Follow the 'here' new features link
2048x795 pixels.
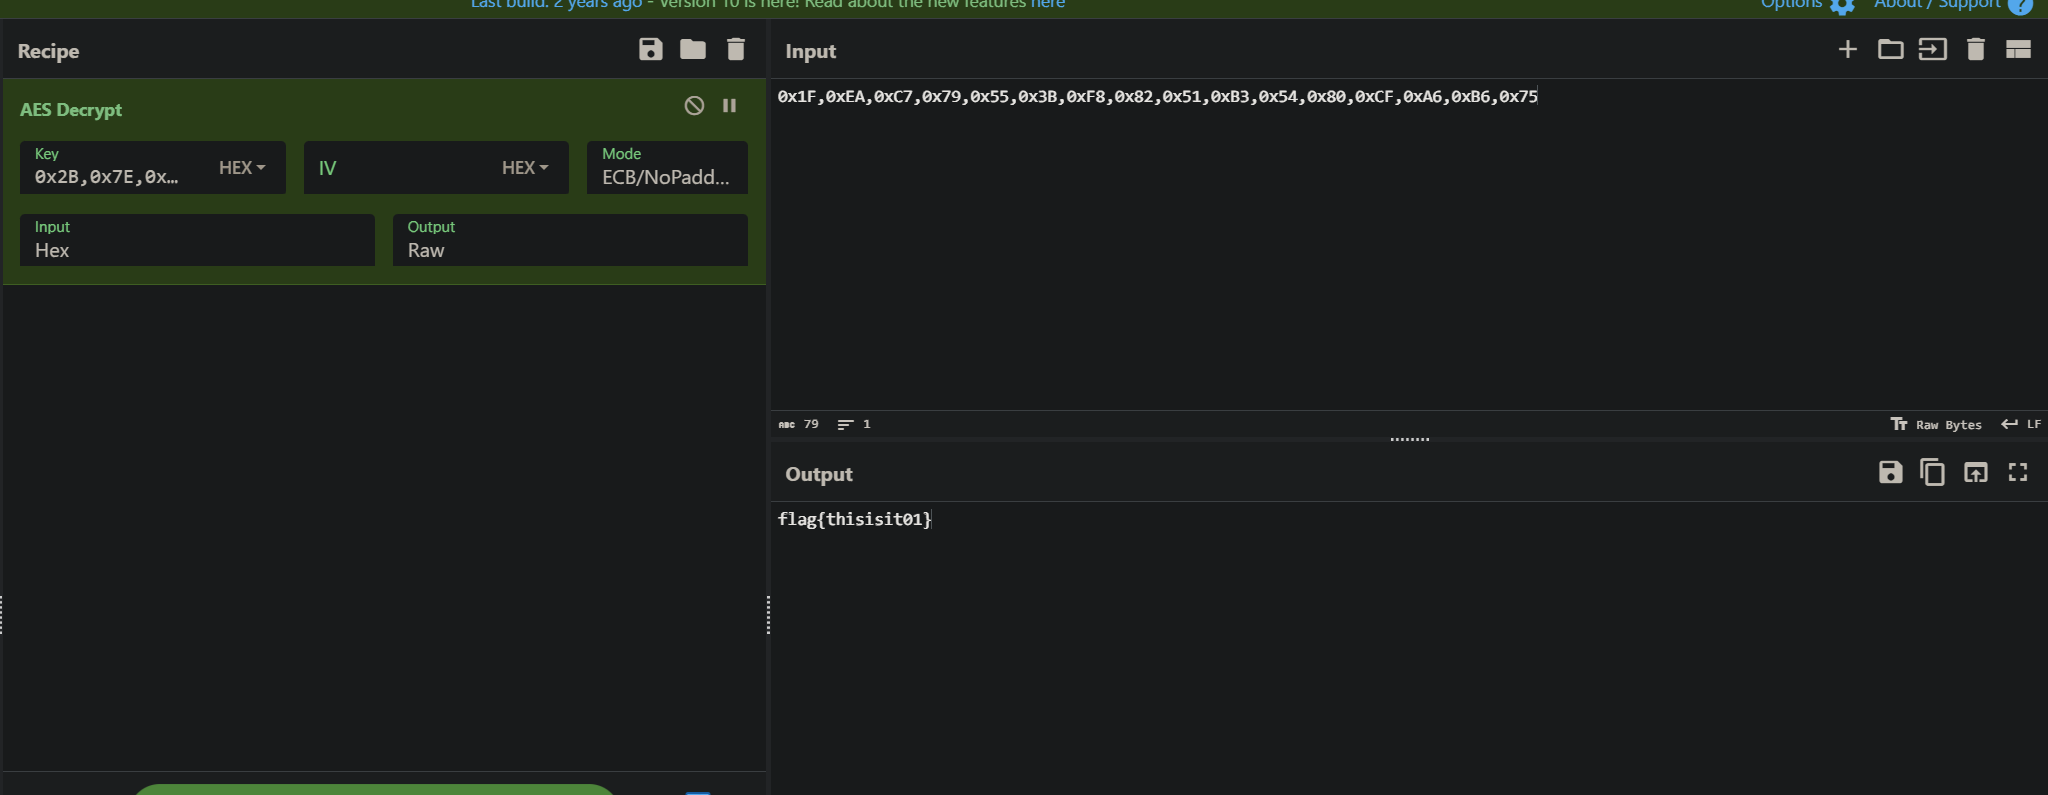click(x=1048, y=4)
